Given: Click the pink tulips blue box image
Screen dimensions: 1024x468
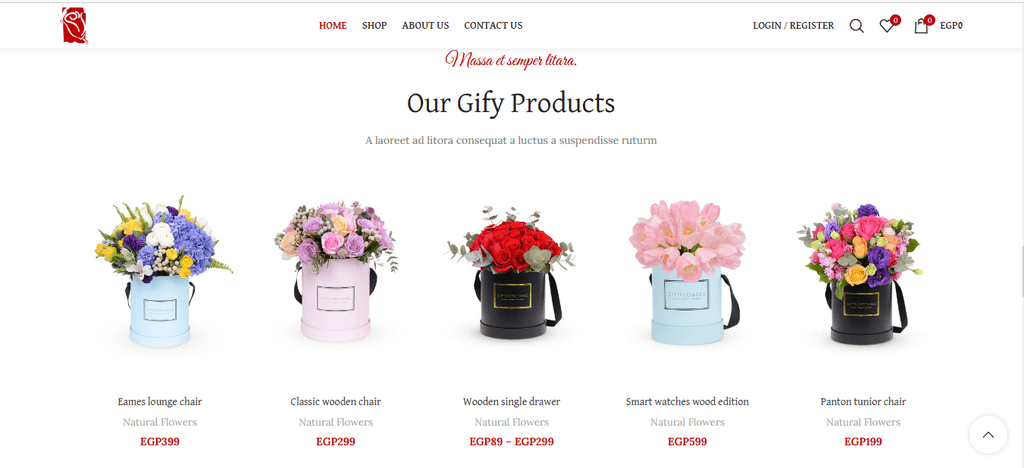Looking at the screenshot, I should (x=687, y=272).
